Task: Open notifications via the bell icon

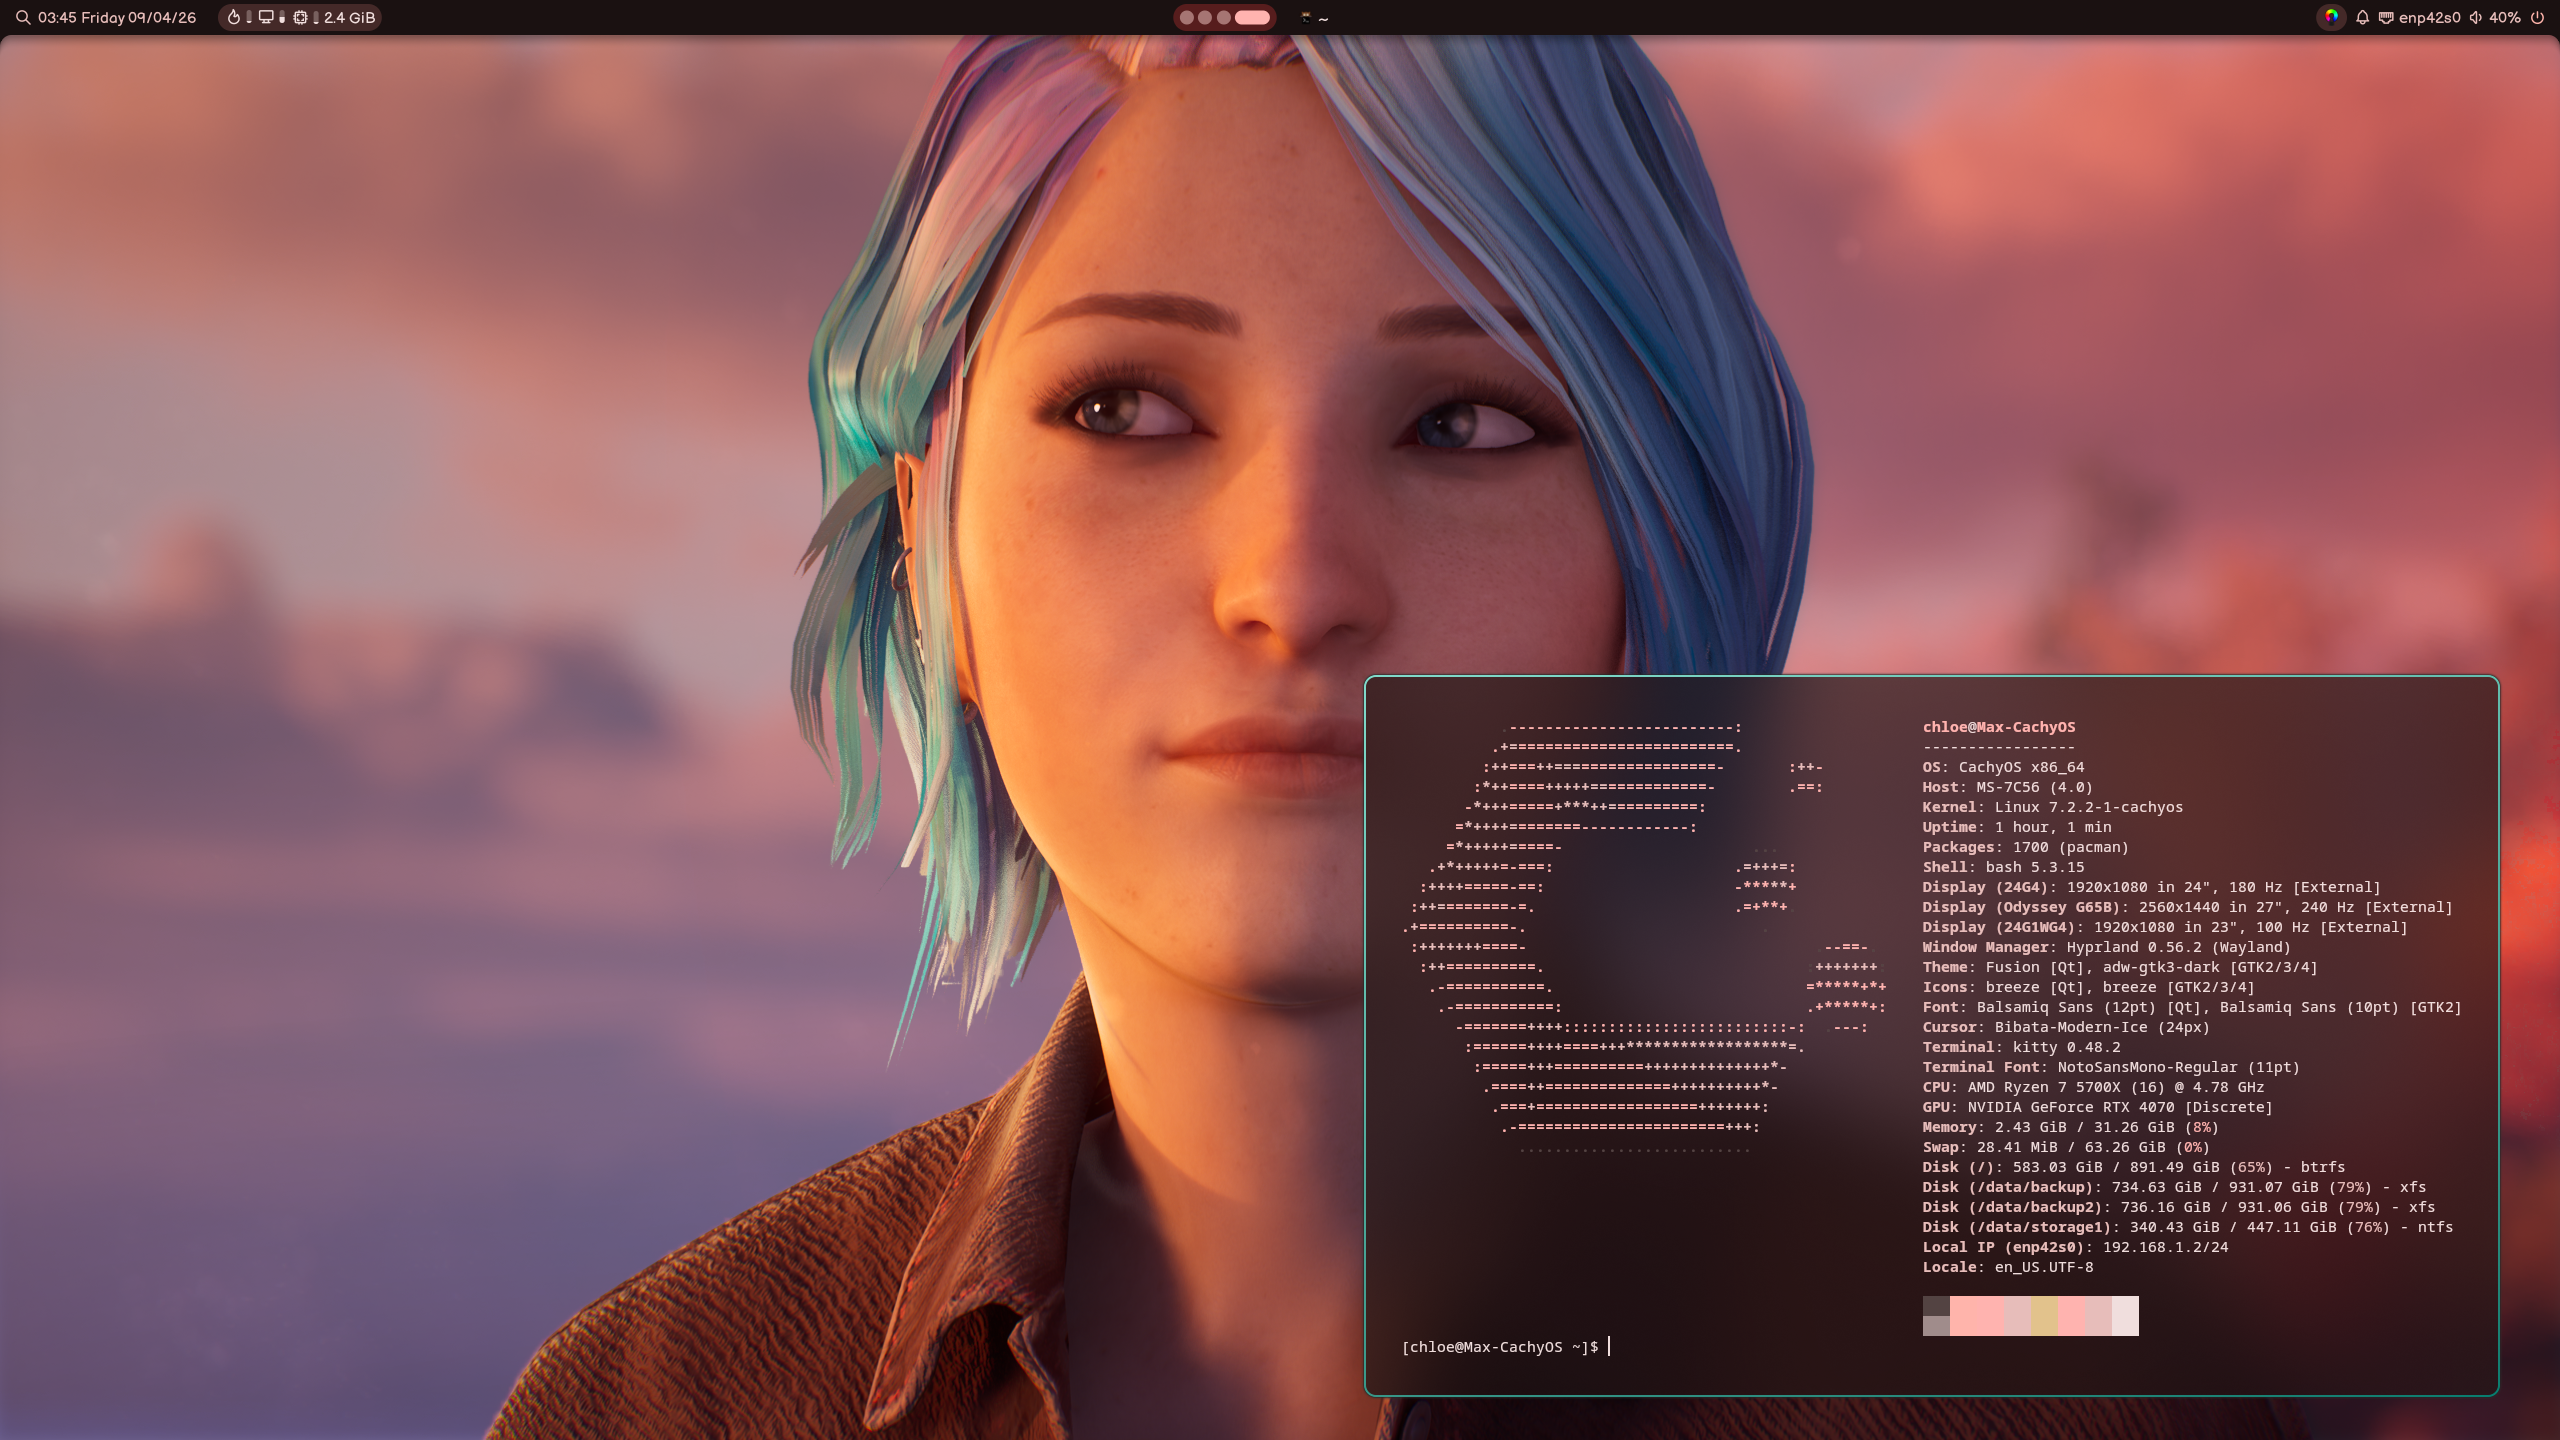Action: [x=2362, y=17]
